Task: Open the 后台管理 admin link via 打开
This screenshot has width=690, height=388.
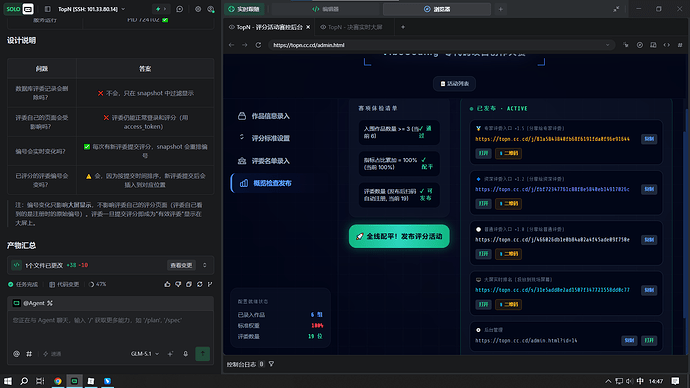Action: (649, 340)
